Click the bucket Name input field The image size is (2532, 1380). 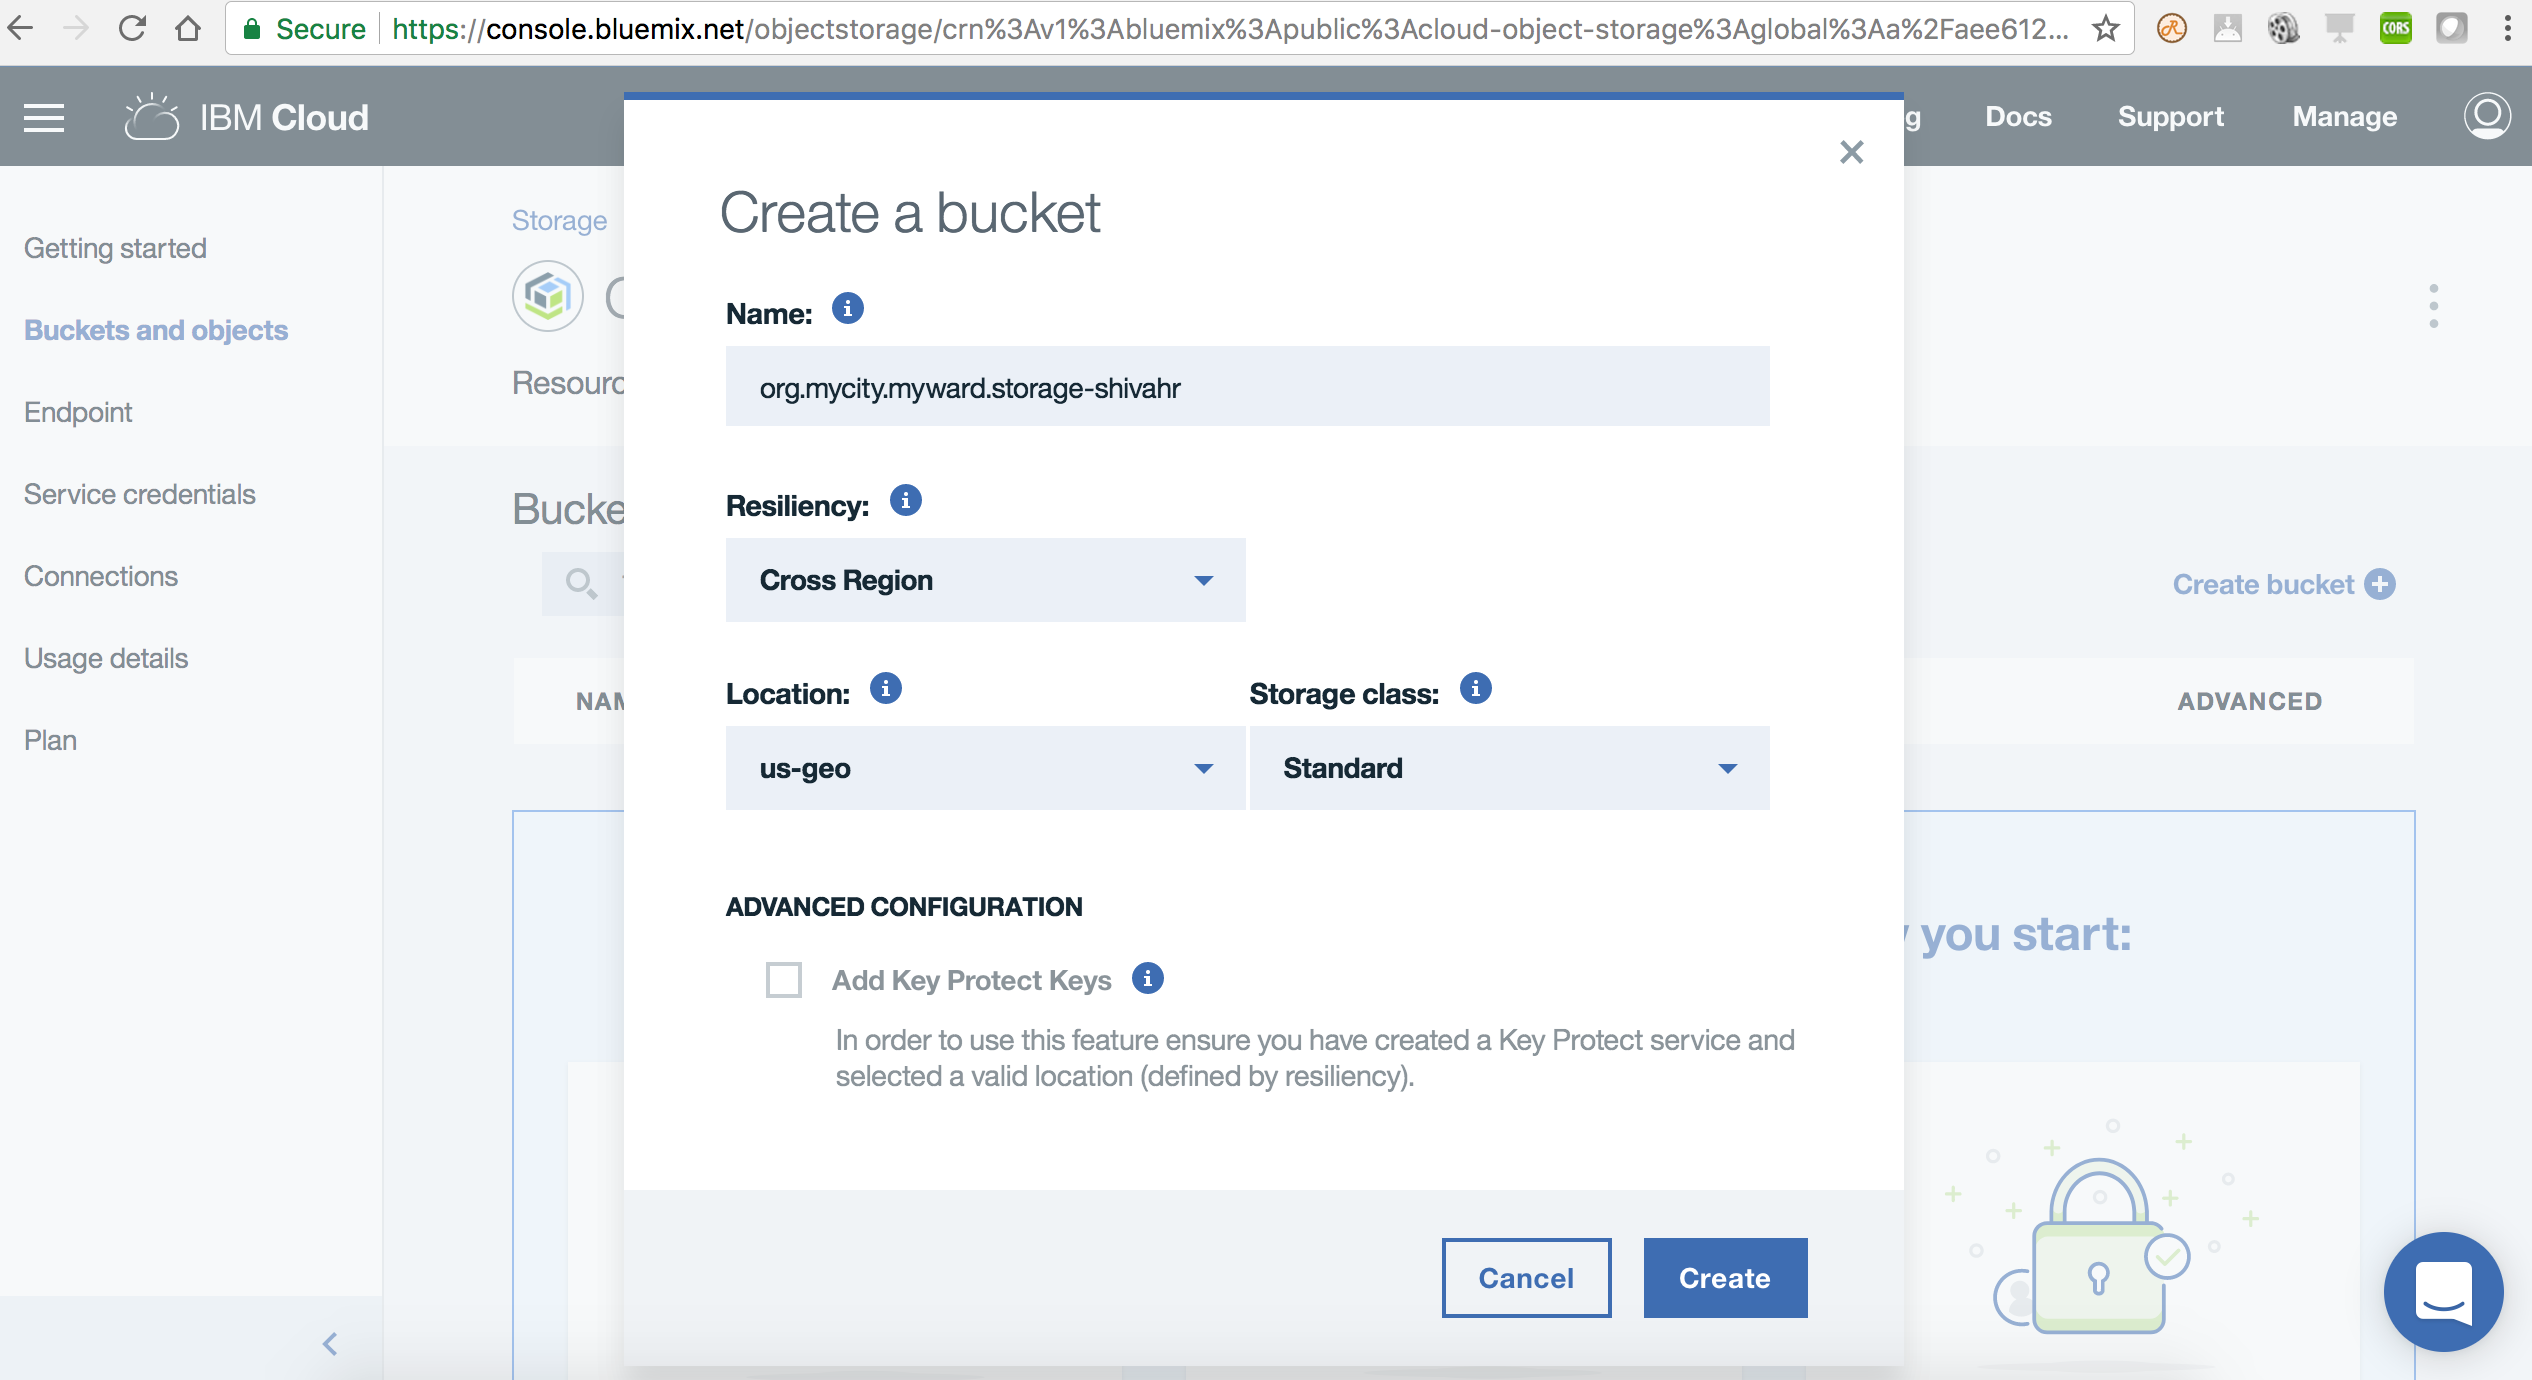click(1247, 387)
